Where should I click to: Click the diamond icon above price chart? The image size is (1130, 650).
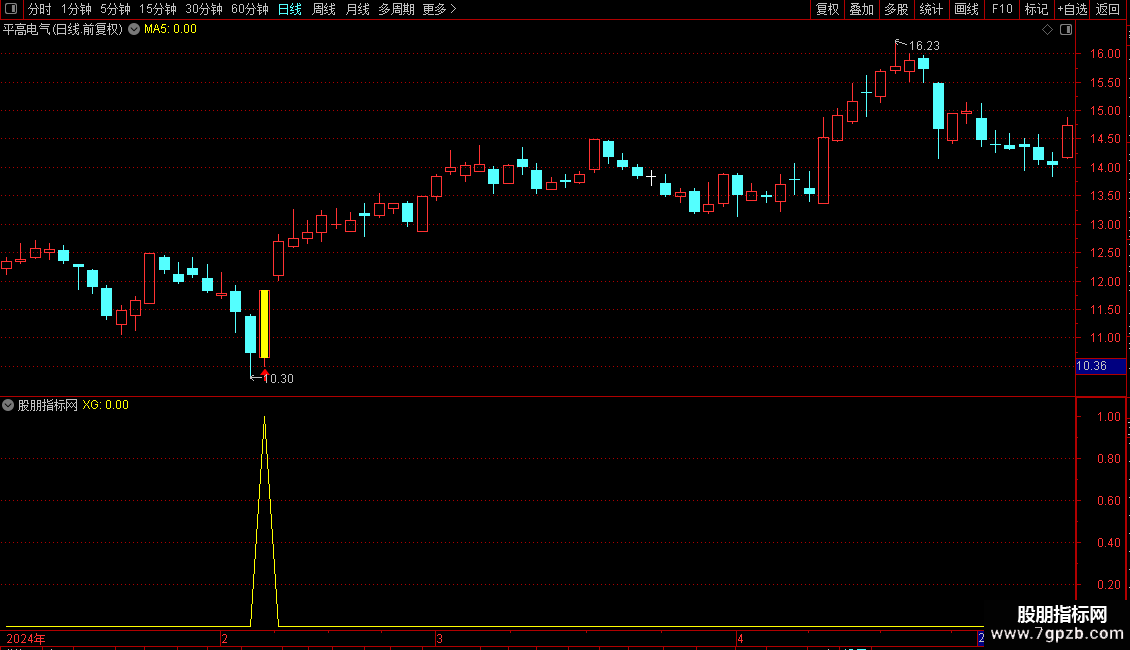pos(1048,30)
